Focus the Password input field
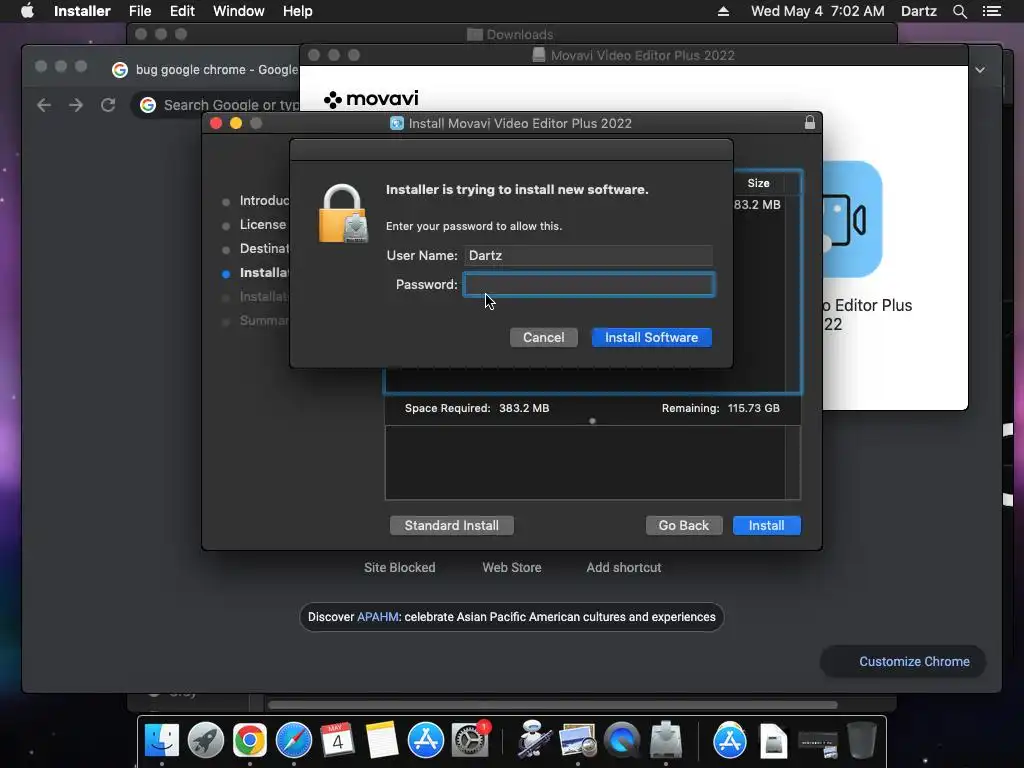The image size is (1024, 768). click(588, 284)
